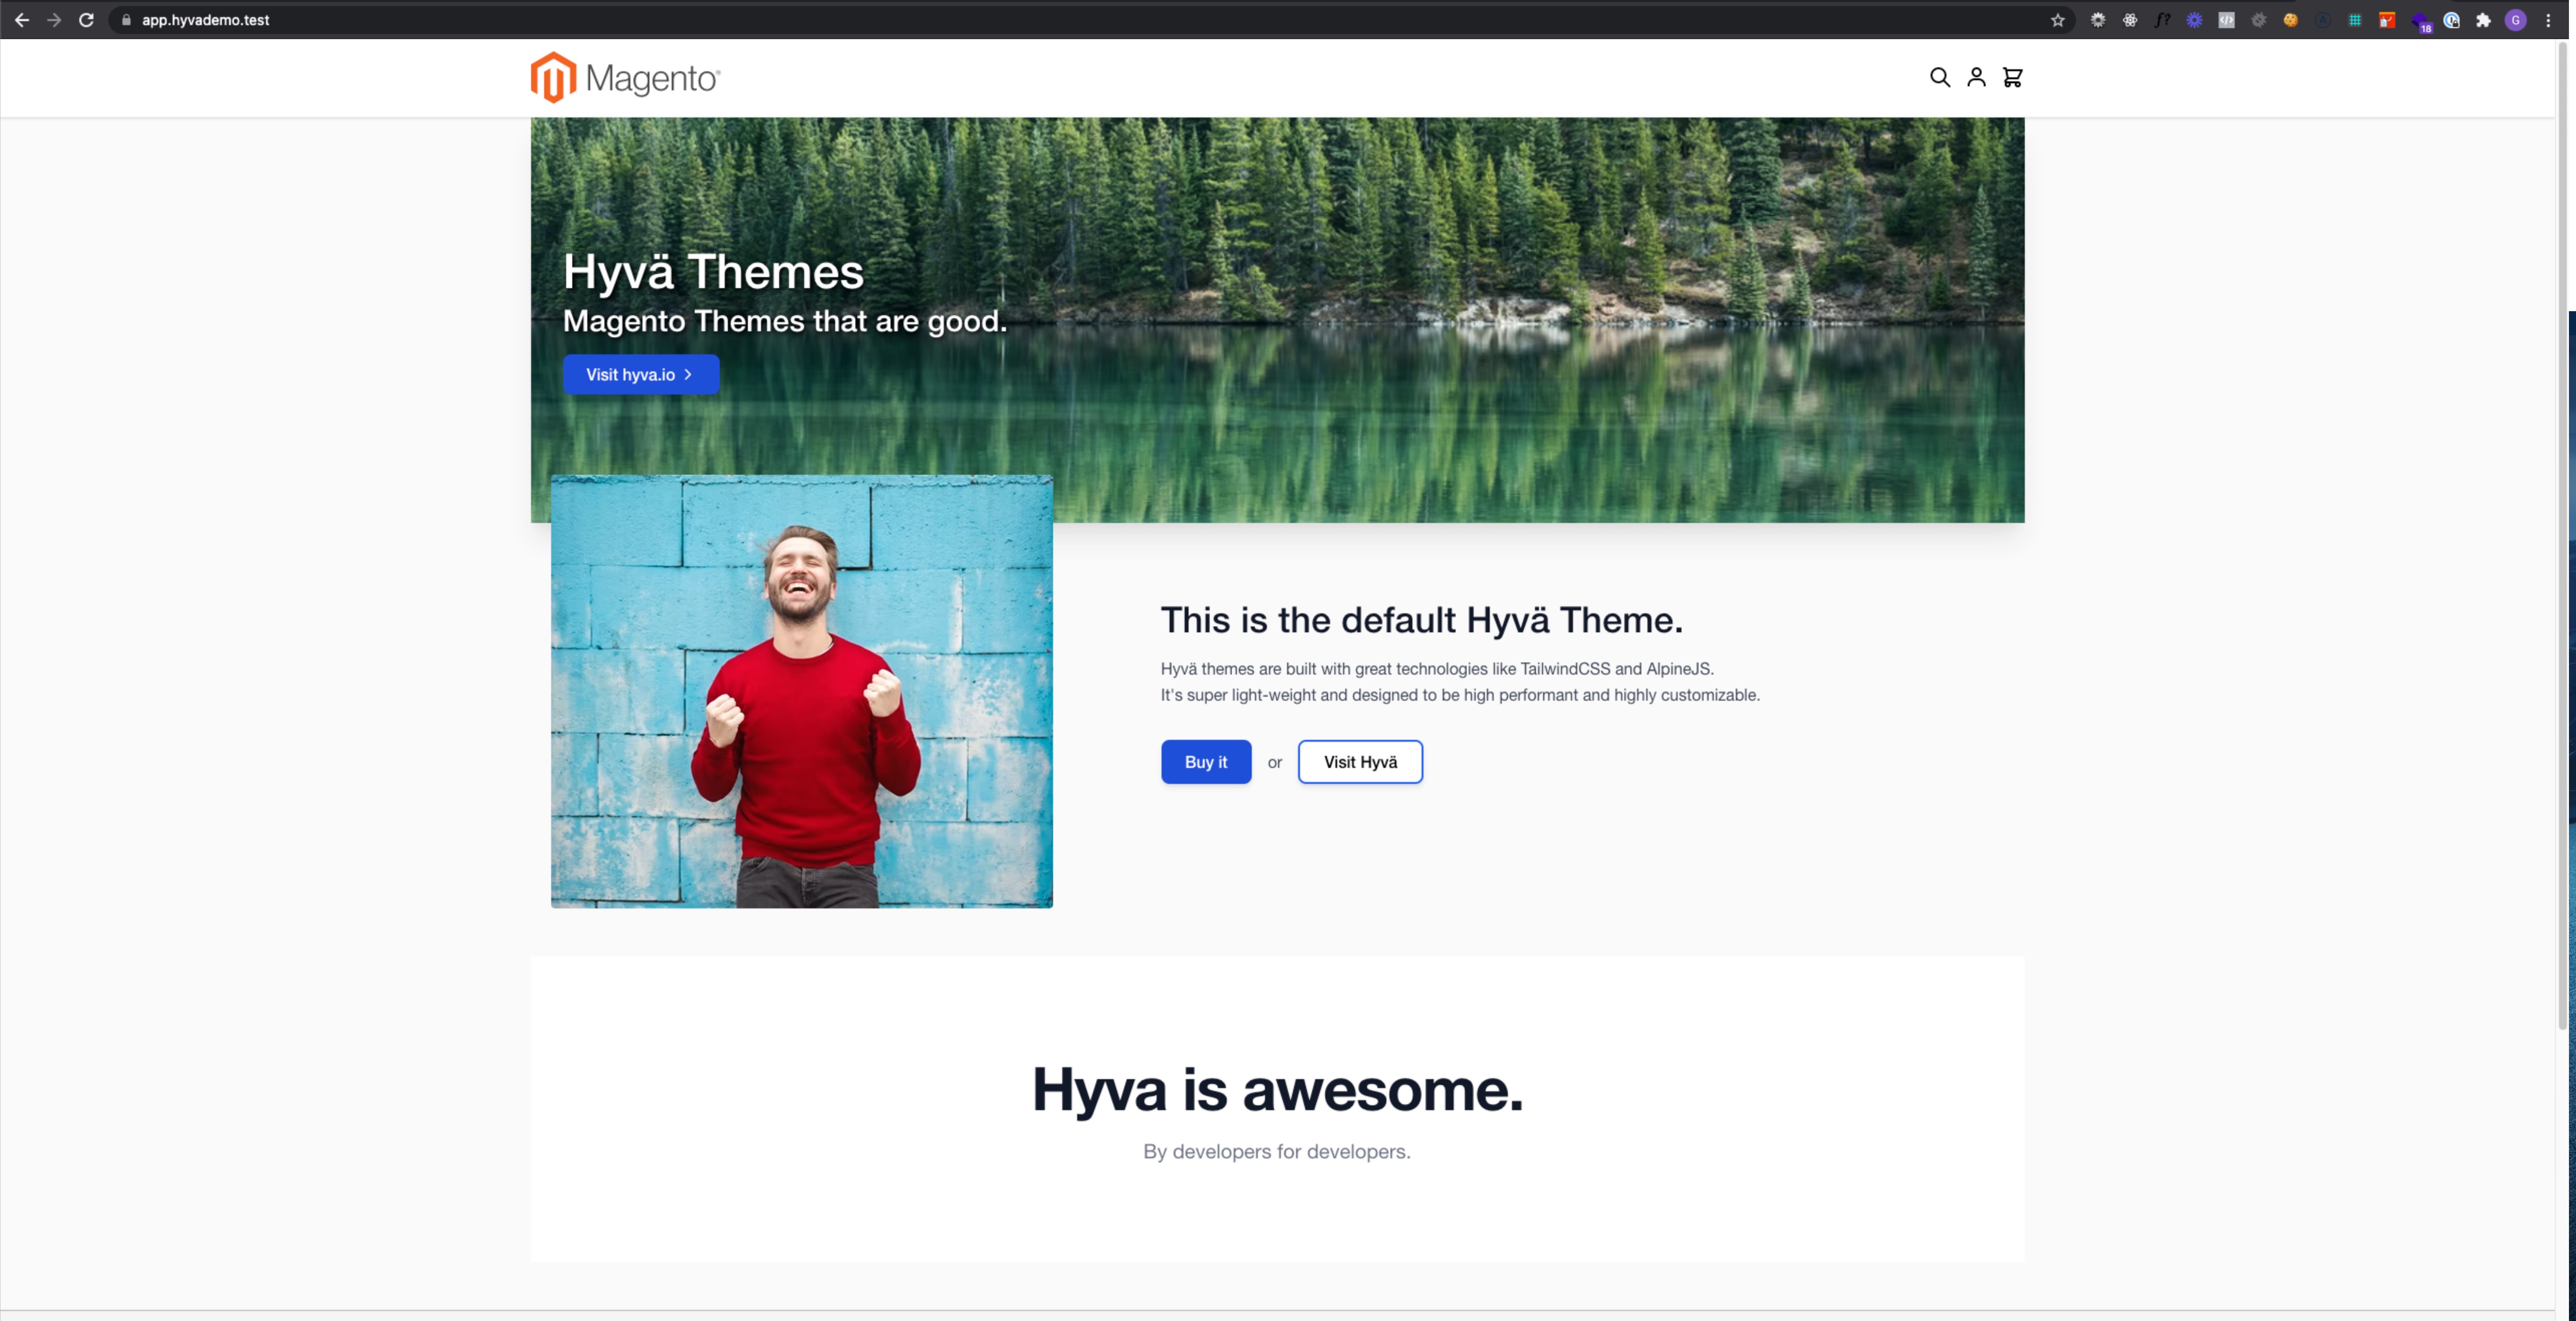
Task: Click the dark gray cog extension icon
Action: point(2258,20)
